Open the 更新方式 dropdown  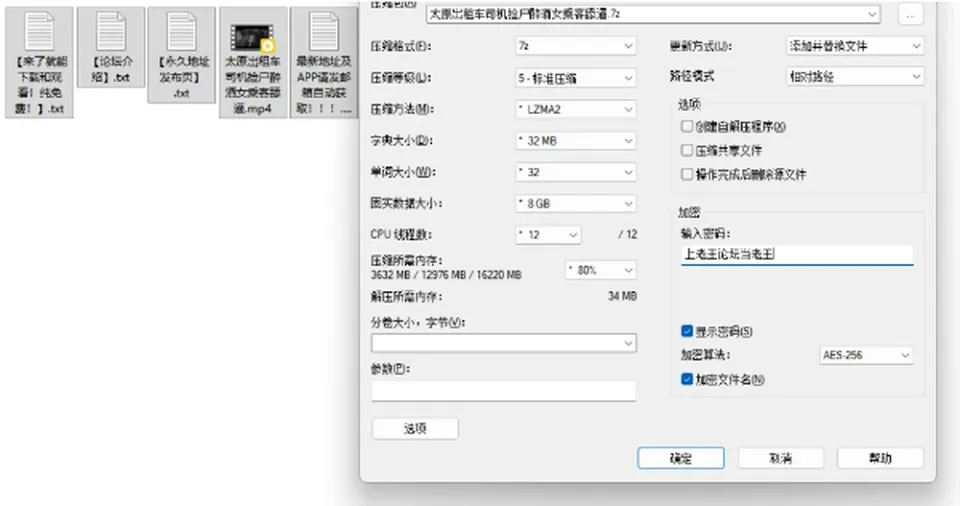[855, 46]
